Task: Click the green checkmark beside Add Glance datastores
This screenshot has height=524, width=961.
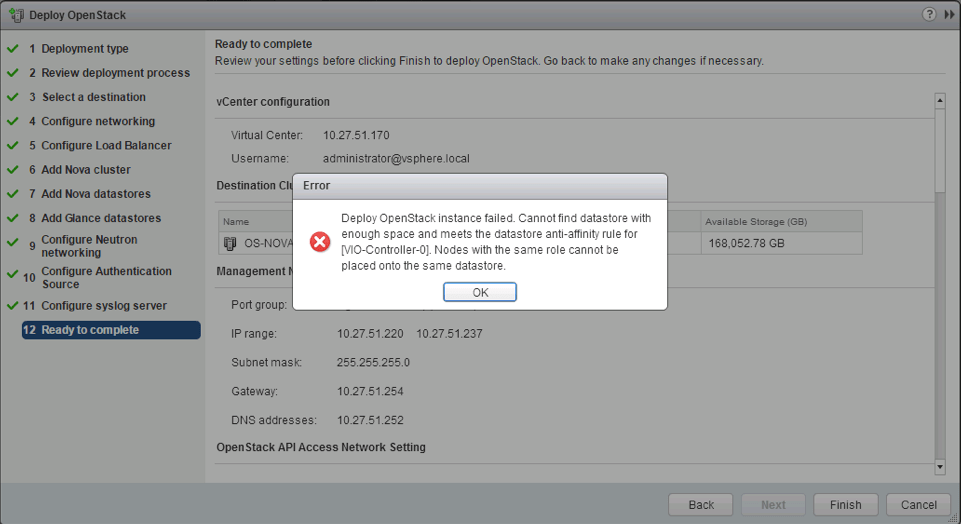Action: [12, 218]
